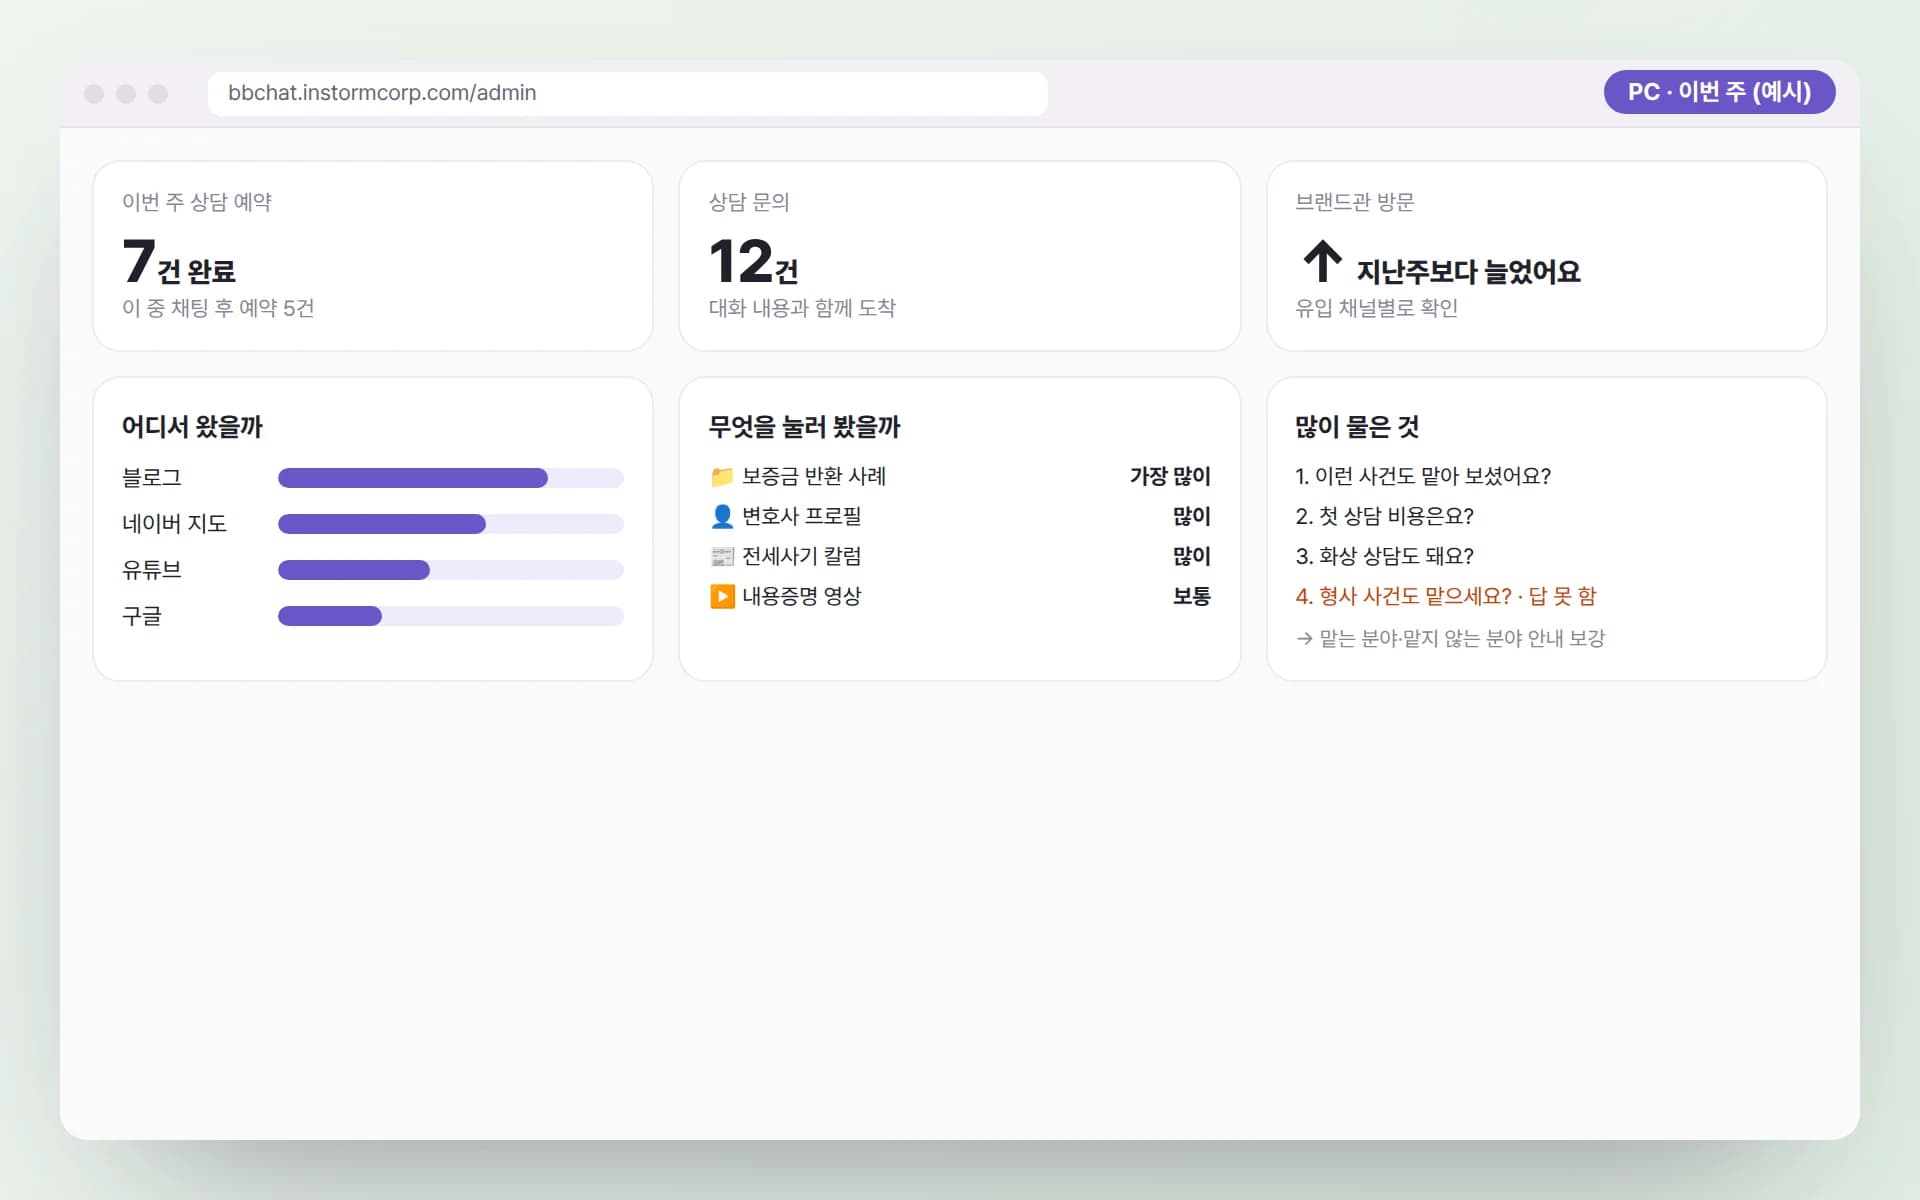Focus the bbchat.instormcorp.com/admin address bar
Viewport: 1920px width, 1200px height.
(628, 93)
